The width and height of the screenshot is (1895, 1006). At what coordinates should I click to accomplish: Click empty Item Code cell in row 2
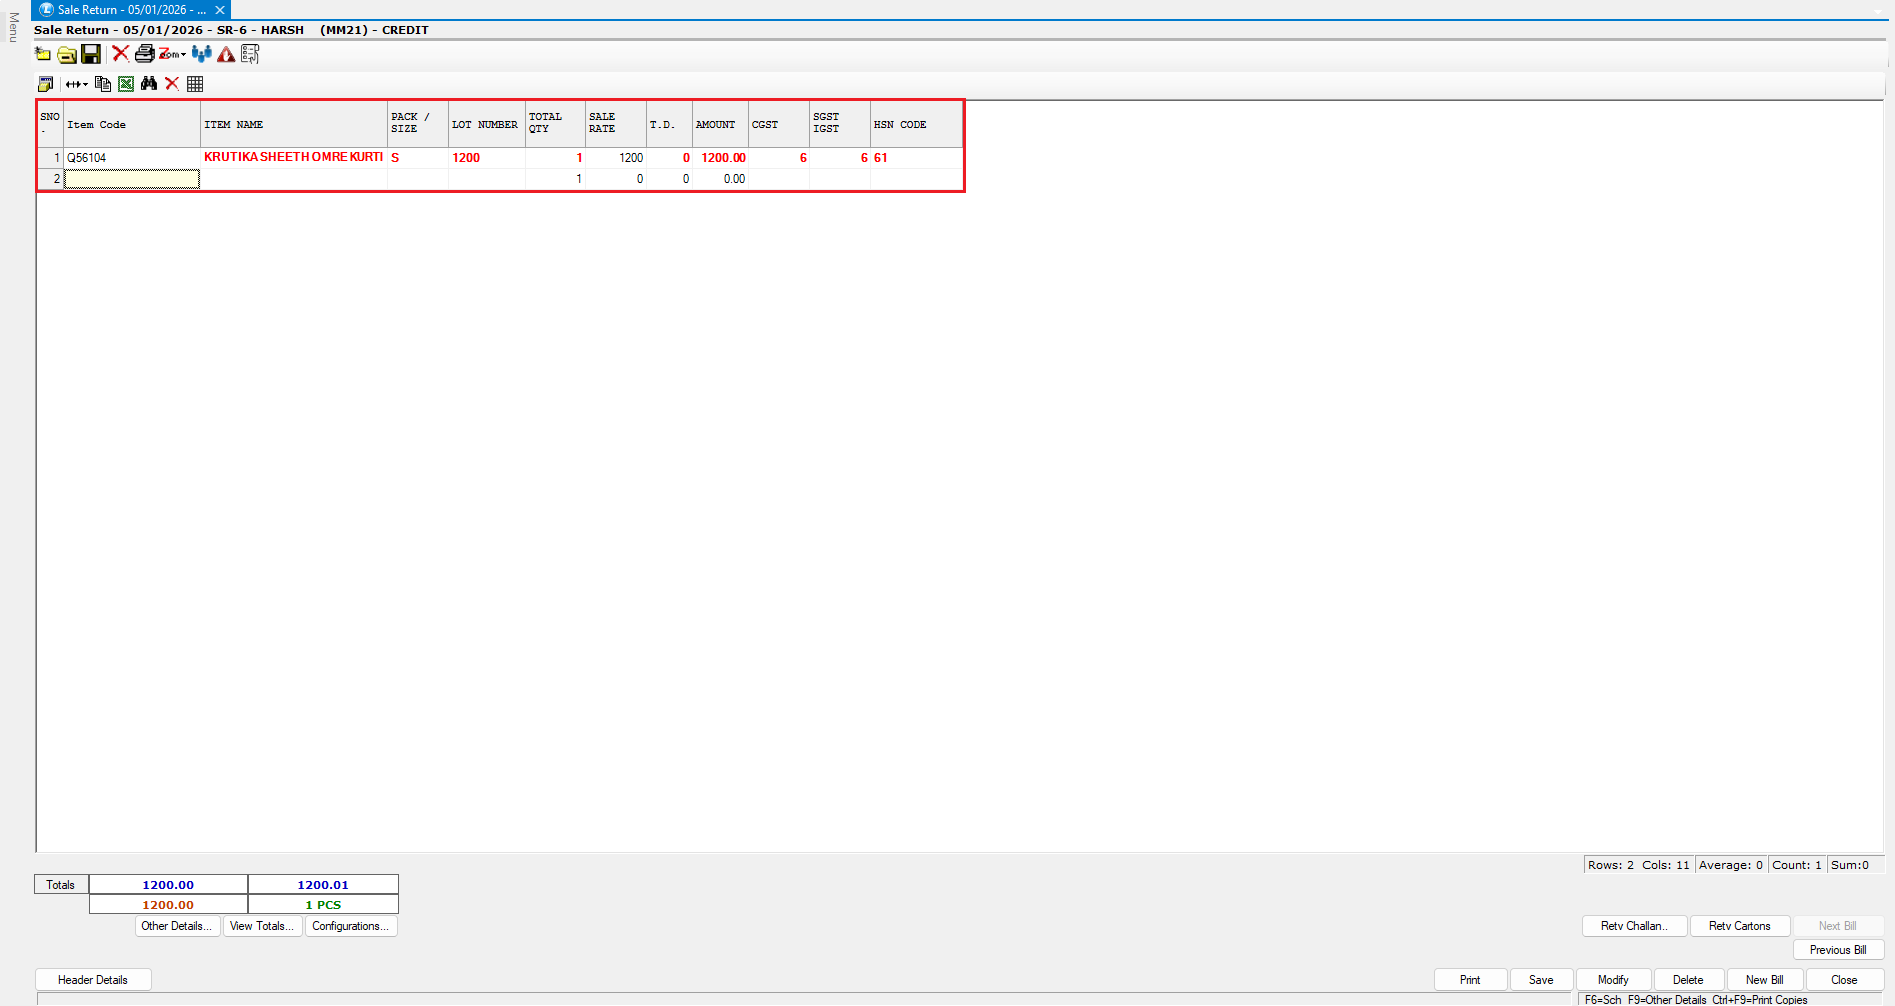point(132,179)
